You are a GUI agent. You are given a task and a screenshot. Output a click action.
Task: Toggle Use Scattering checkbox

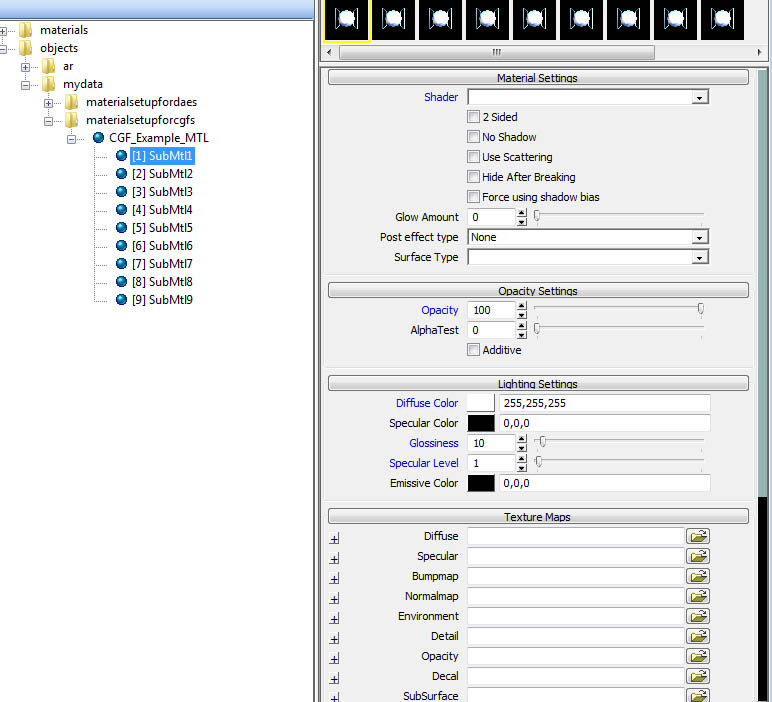(473, 157)
